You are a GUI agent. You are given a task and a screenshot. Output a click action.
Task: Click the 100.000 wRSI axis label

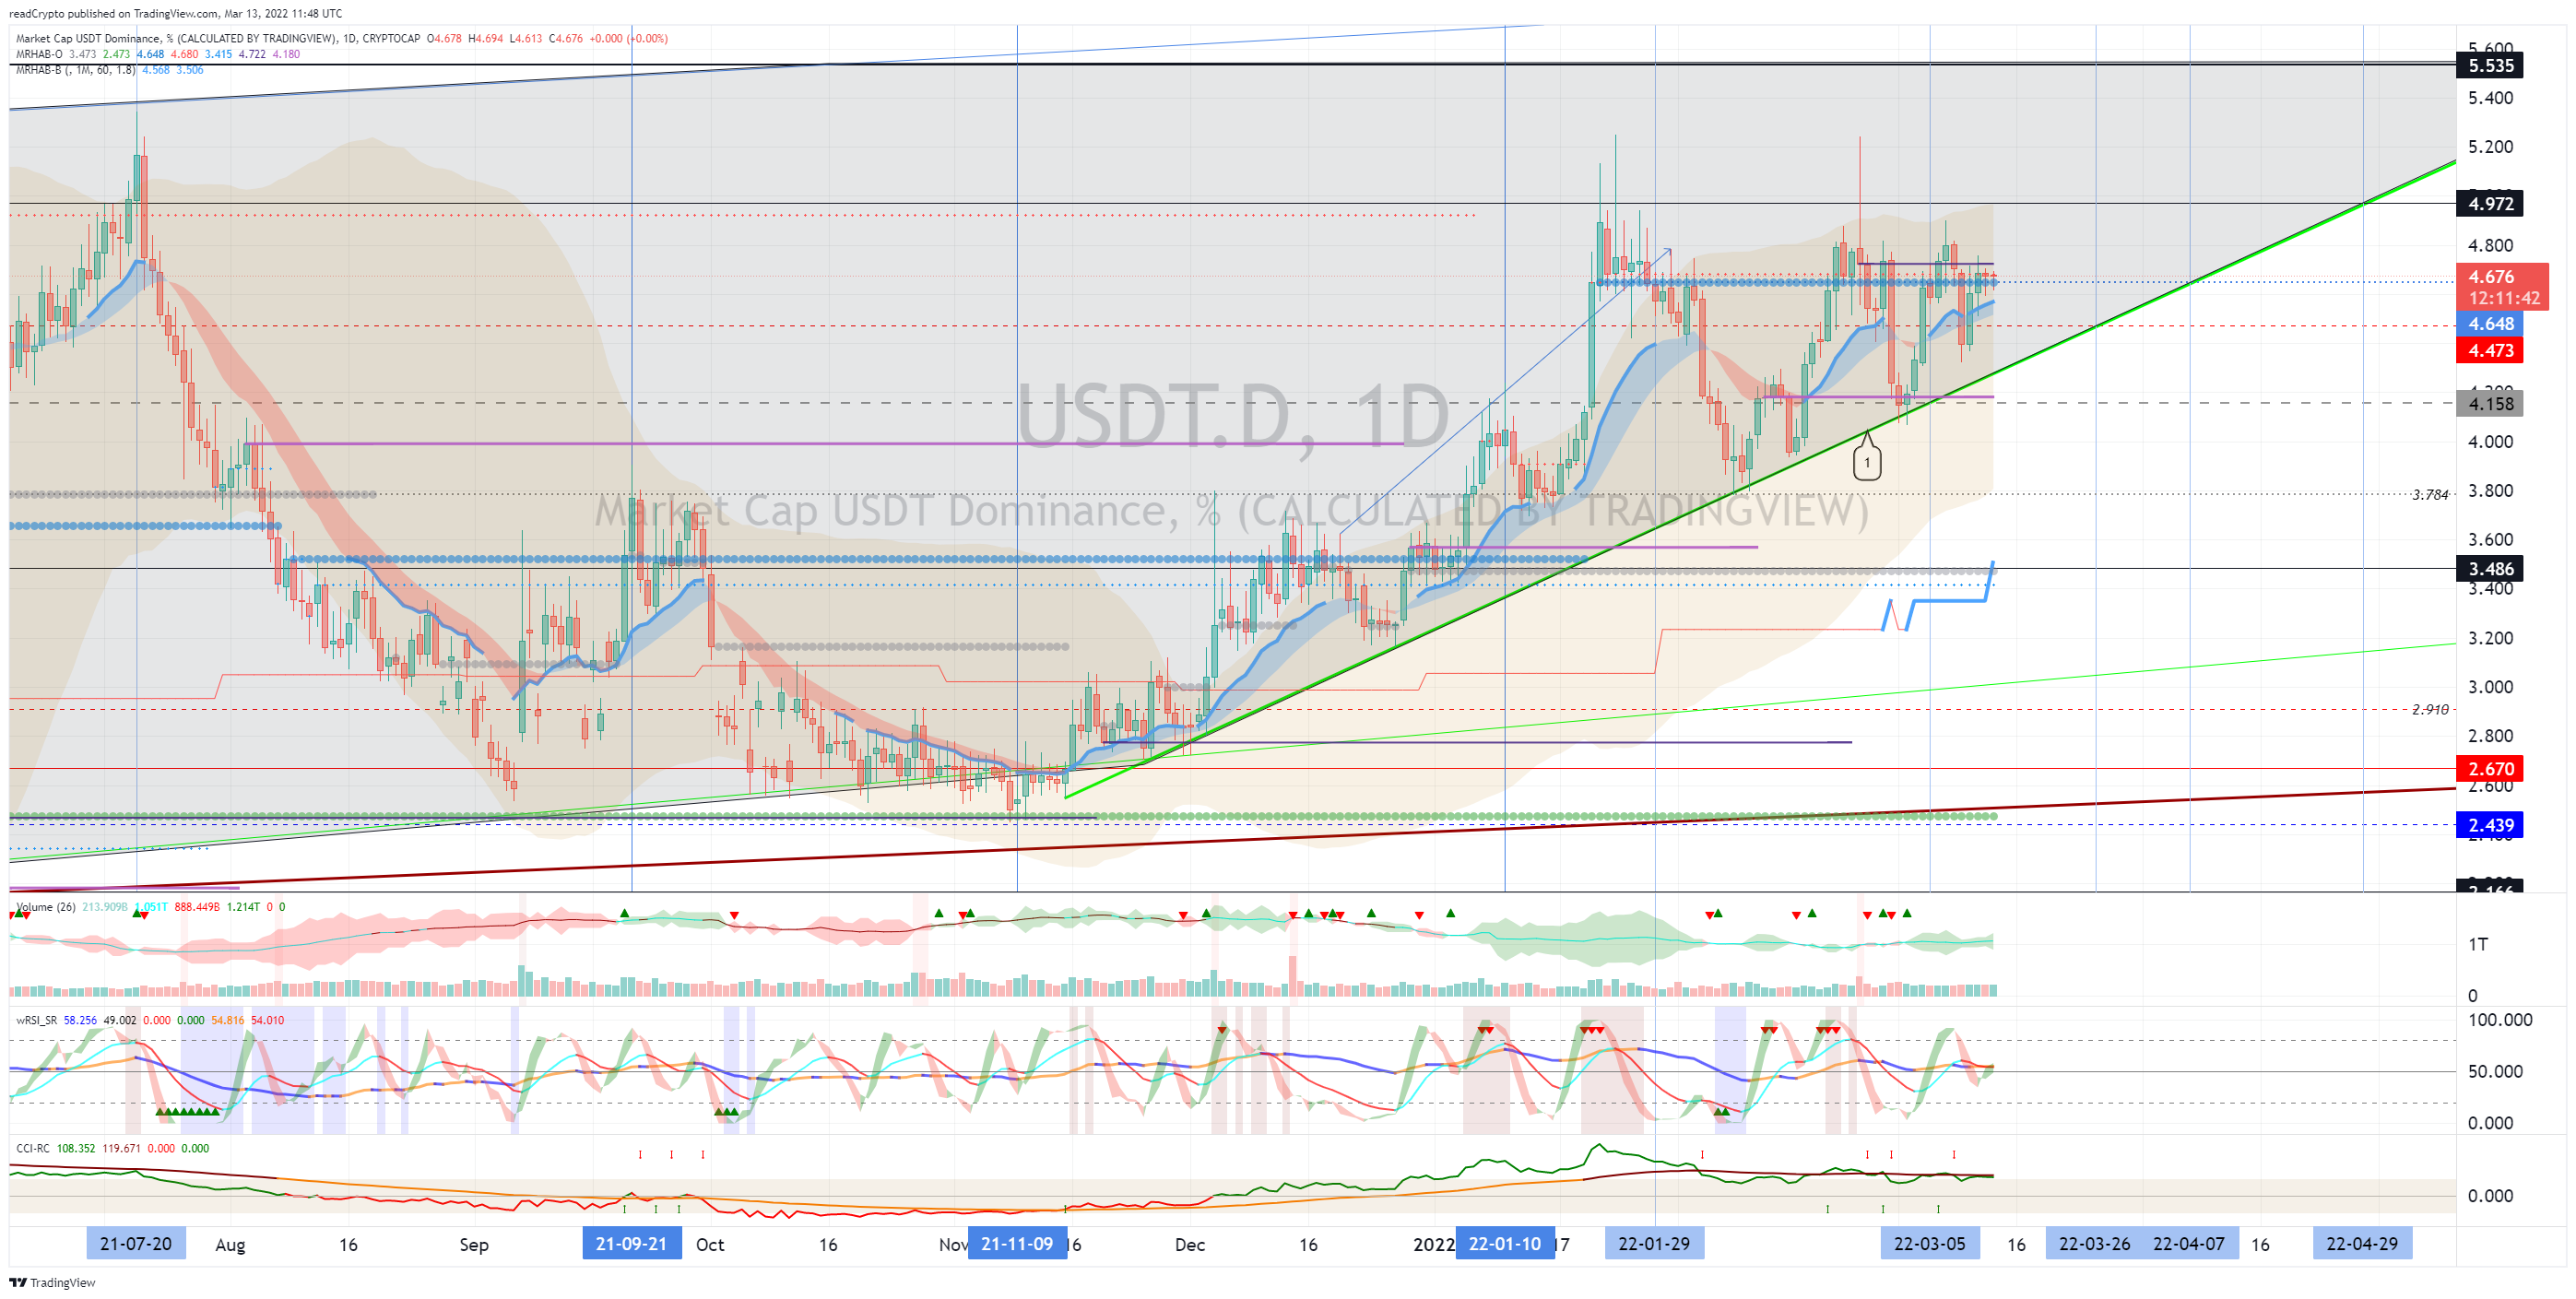click(2500, 1020)
